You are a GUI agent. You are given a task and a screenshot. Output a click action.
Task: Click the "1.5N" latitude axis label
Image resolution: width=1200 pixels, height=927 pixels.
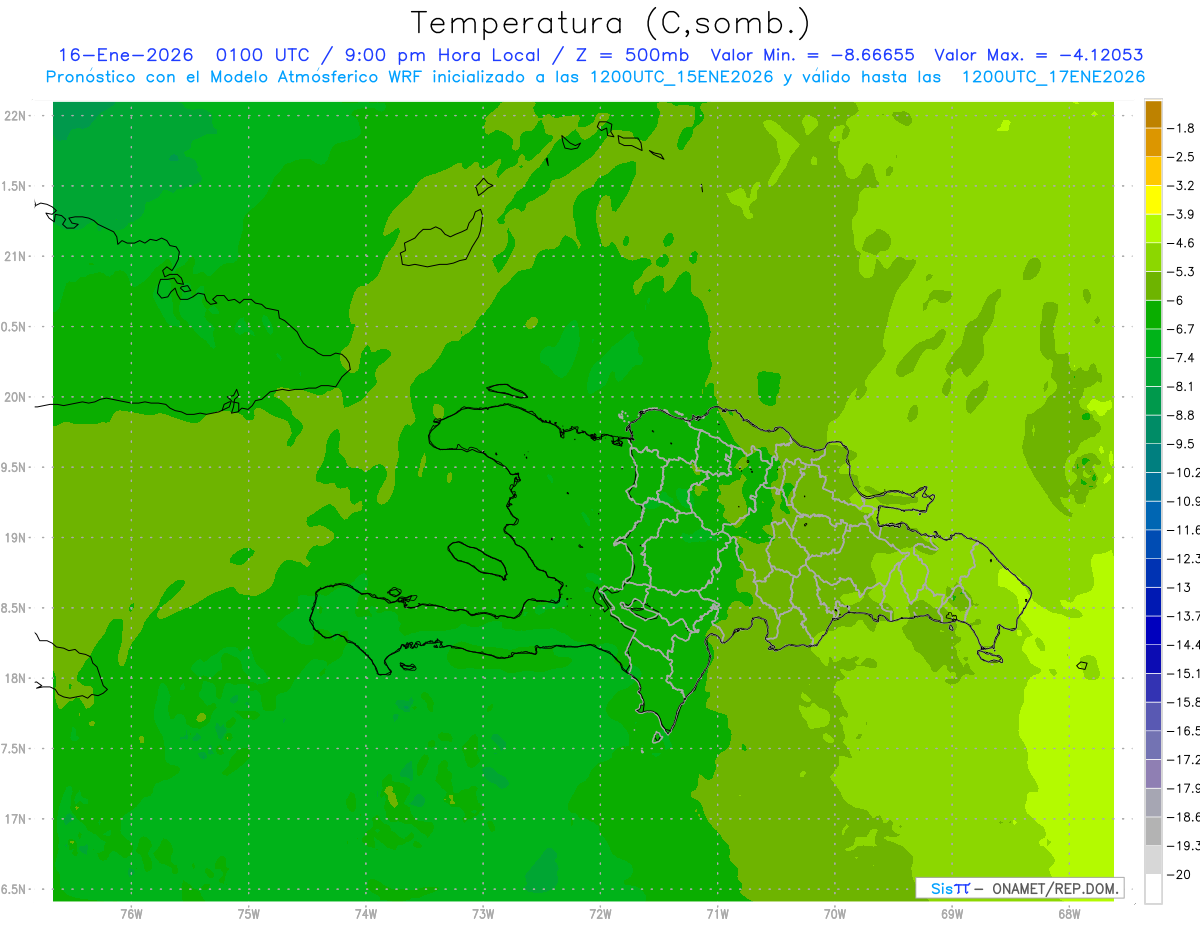pyautogui.click(x=15, y=187)
